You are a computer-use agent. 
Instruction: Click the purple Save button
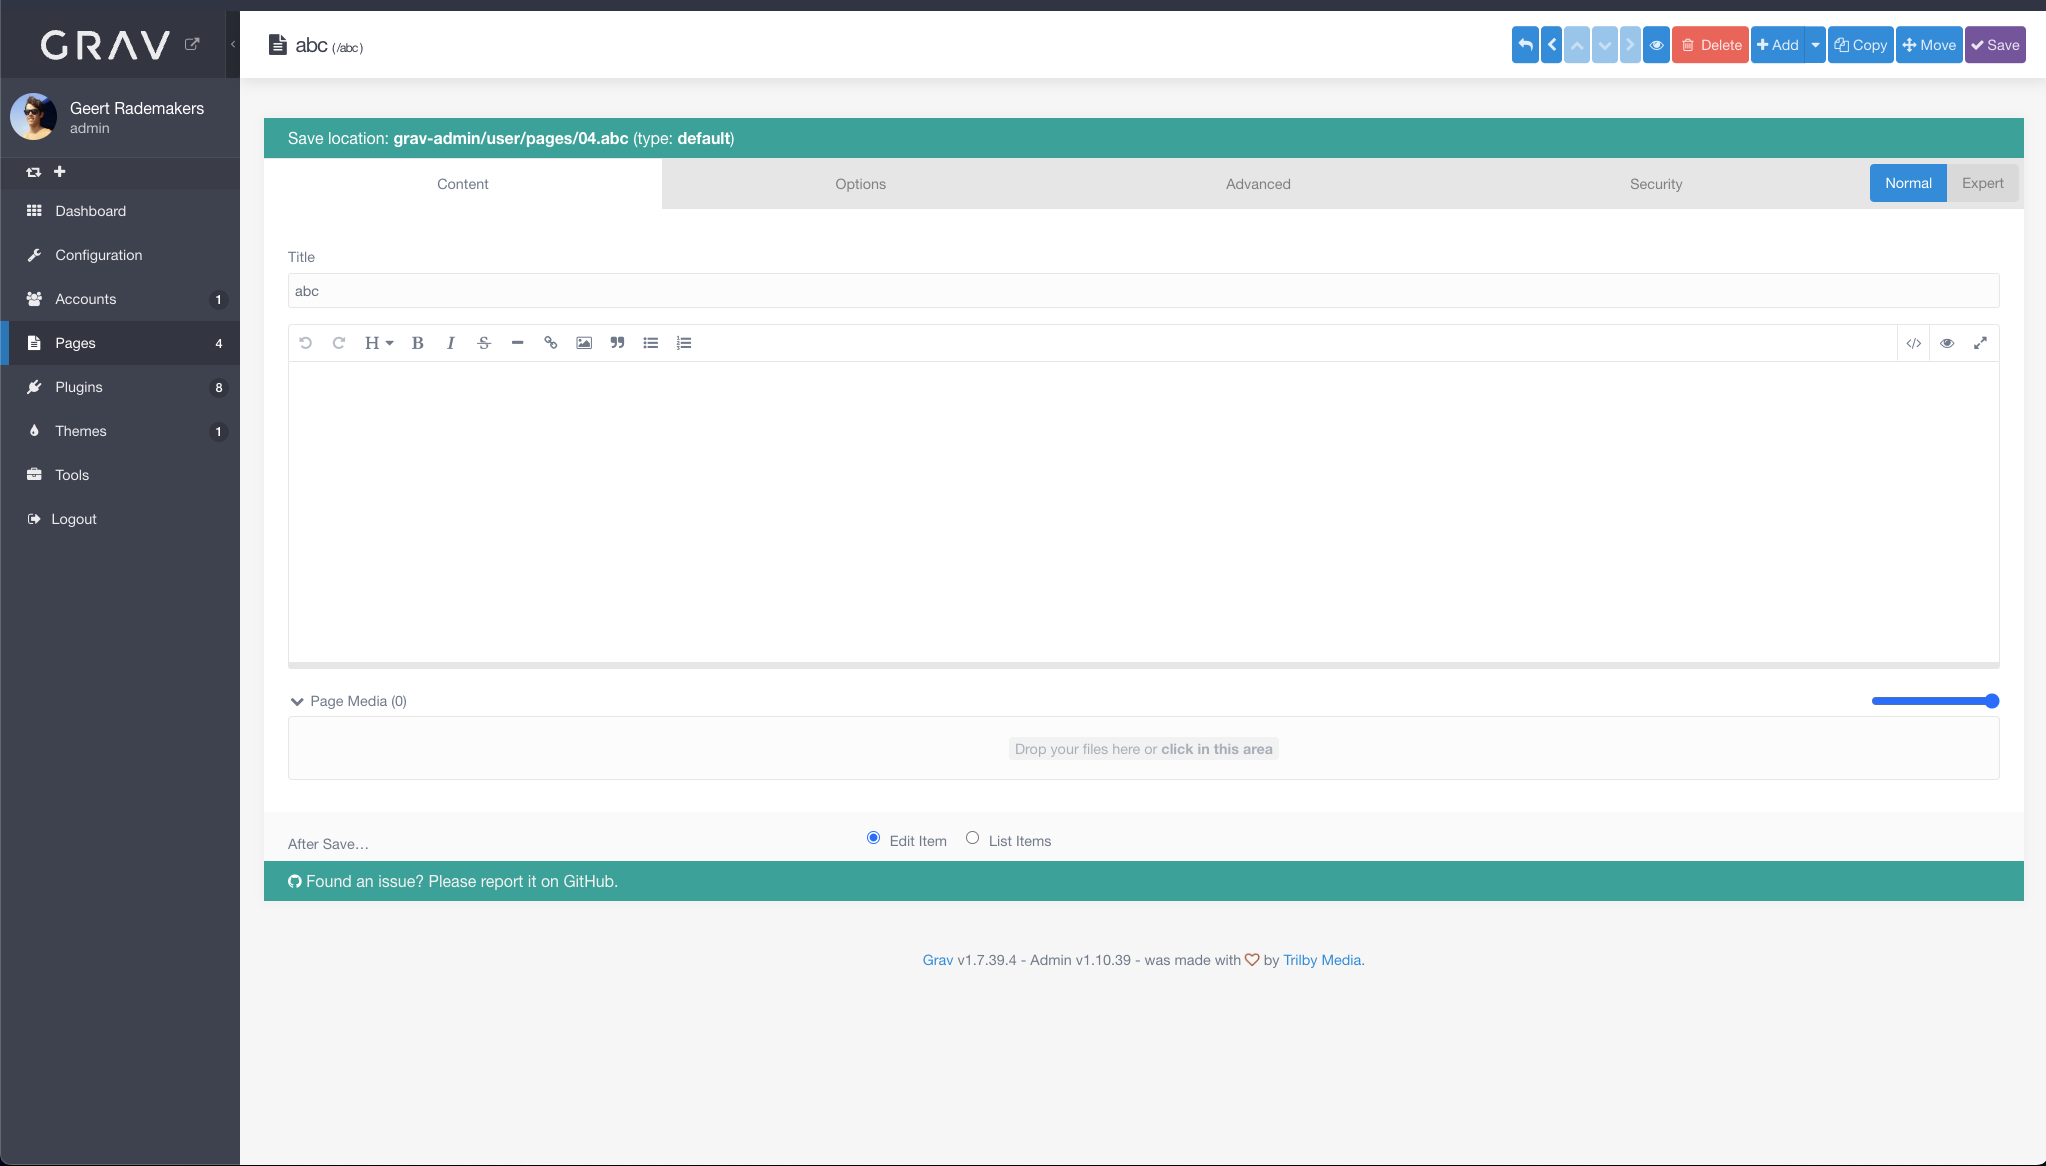[x=1995, y=45]
